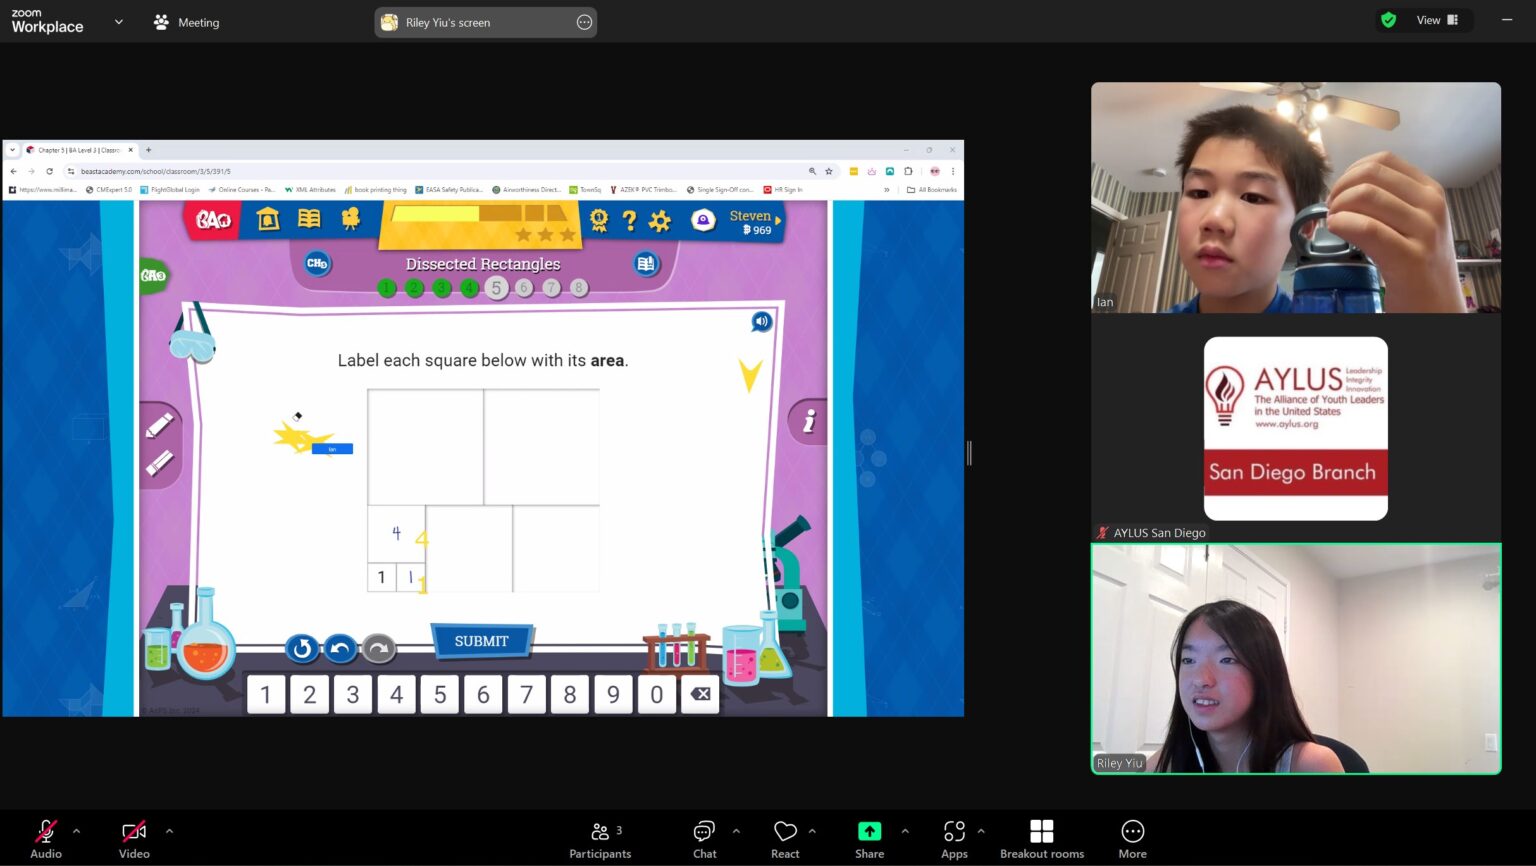
Task: Open the More options menu
Action: (1132, 838)
